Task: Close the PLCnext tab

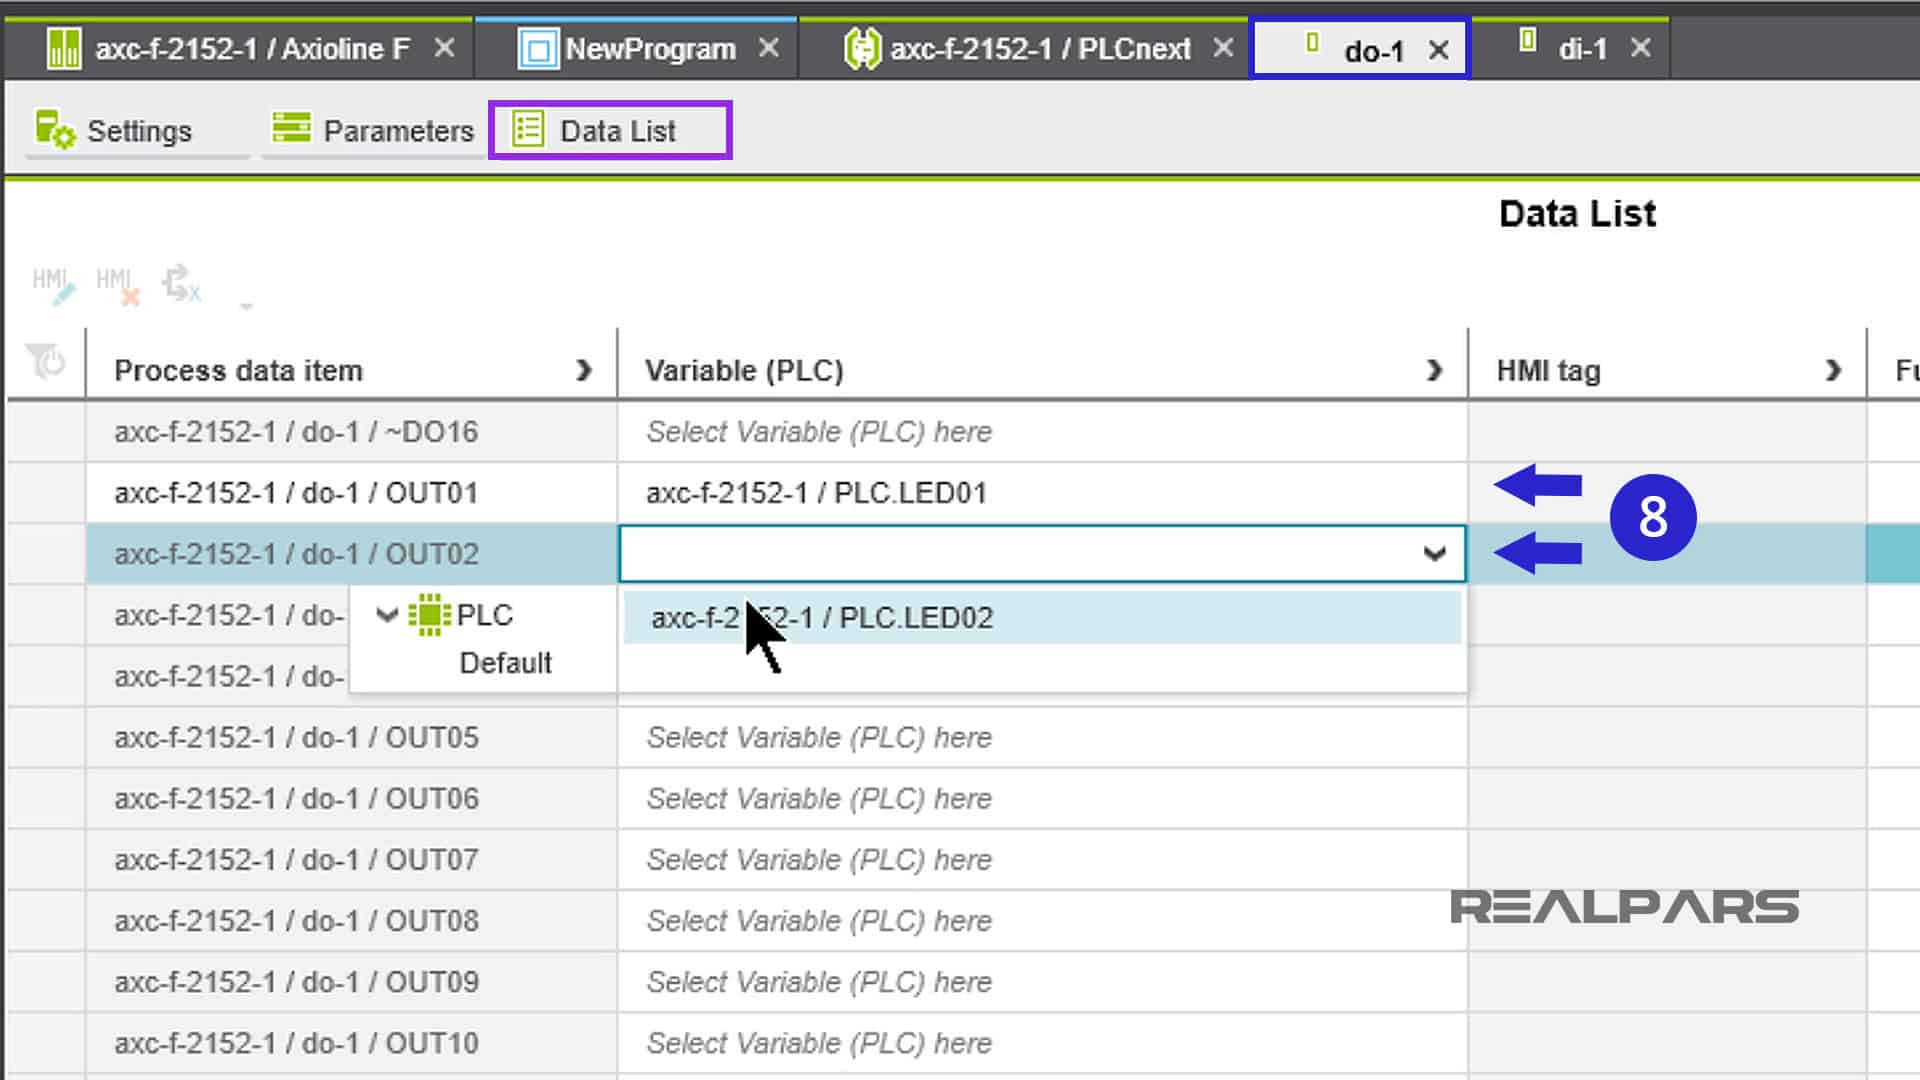Action: pos(1223,48)
